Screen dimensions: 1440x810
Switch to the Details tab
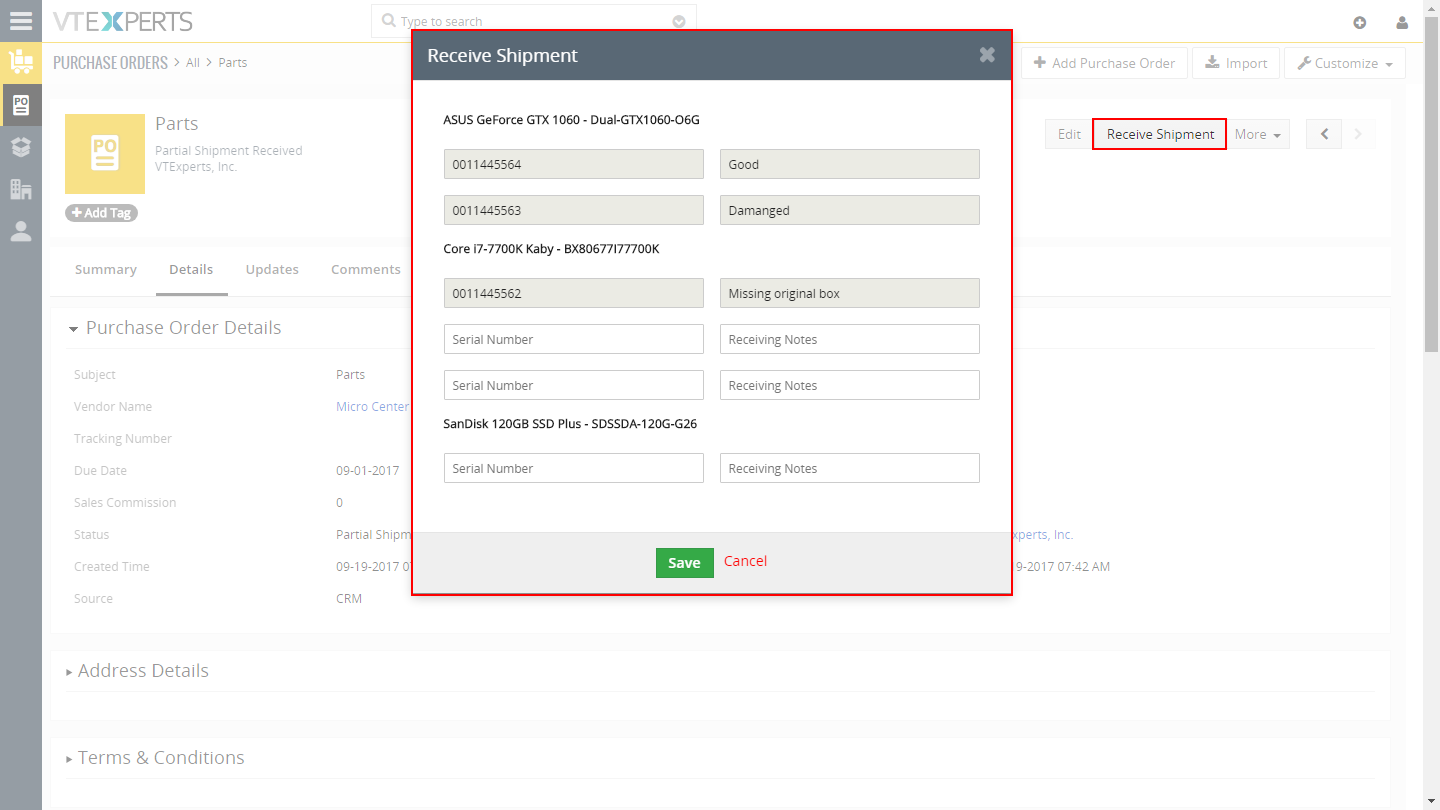191,270
